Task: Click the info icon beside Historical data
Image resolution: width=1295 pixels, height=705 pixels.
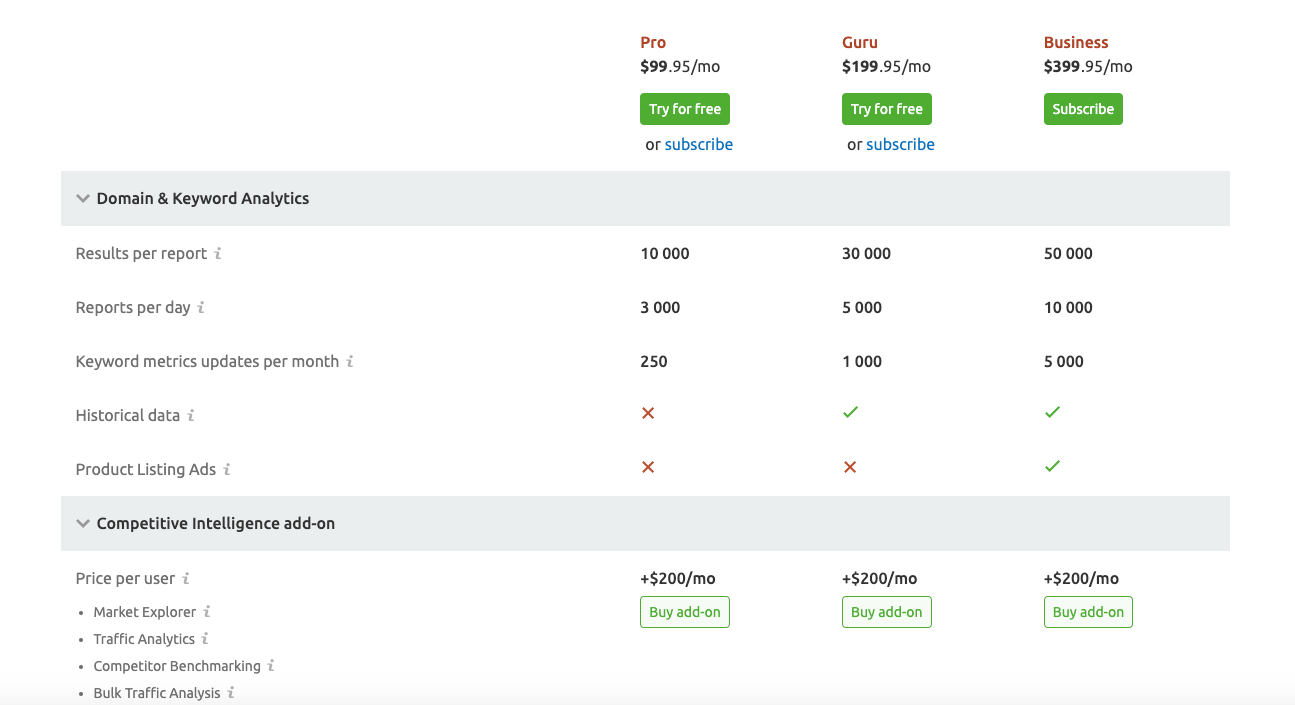Action: click(190, 415)
